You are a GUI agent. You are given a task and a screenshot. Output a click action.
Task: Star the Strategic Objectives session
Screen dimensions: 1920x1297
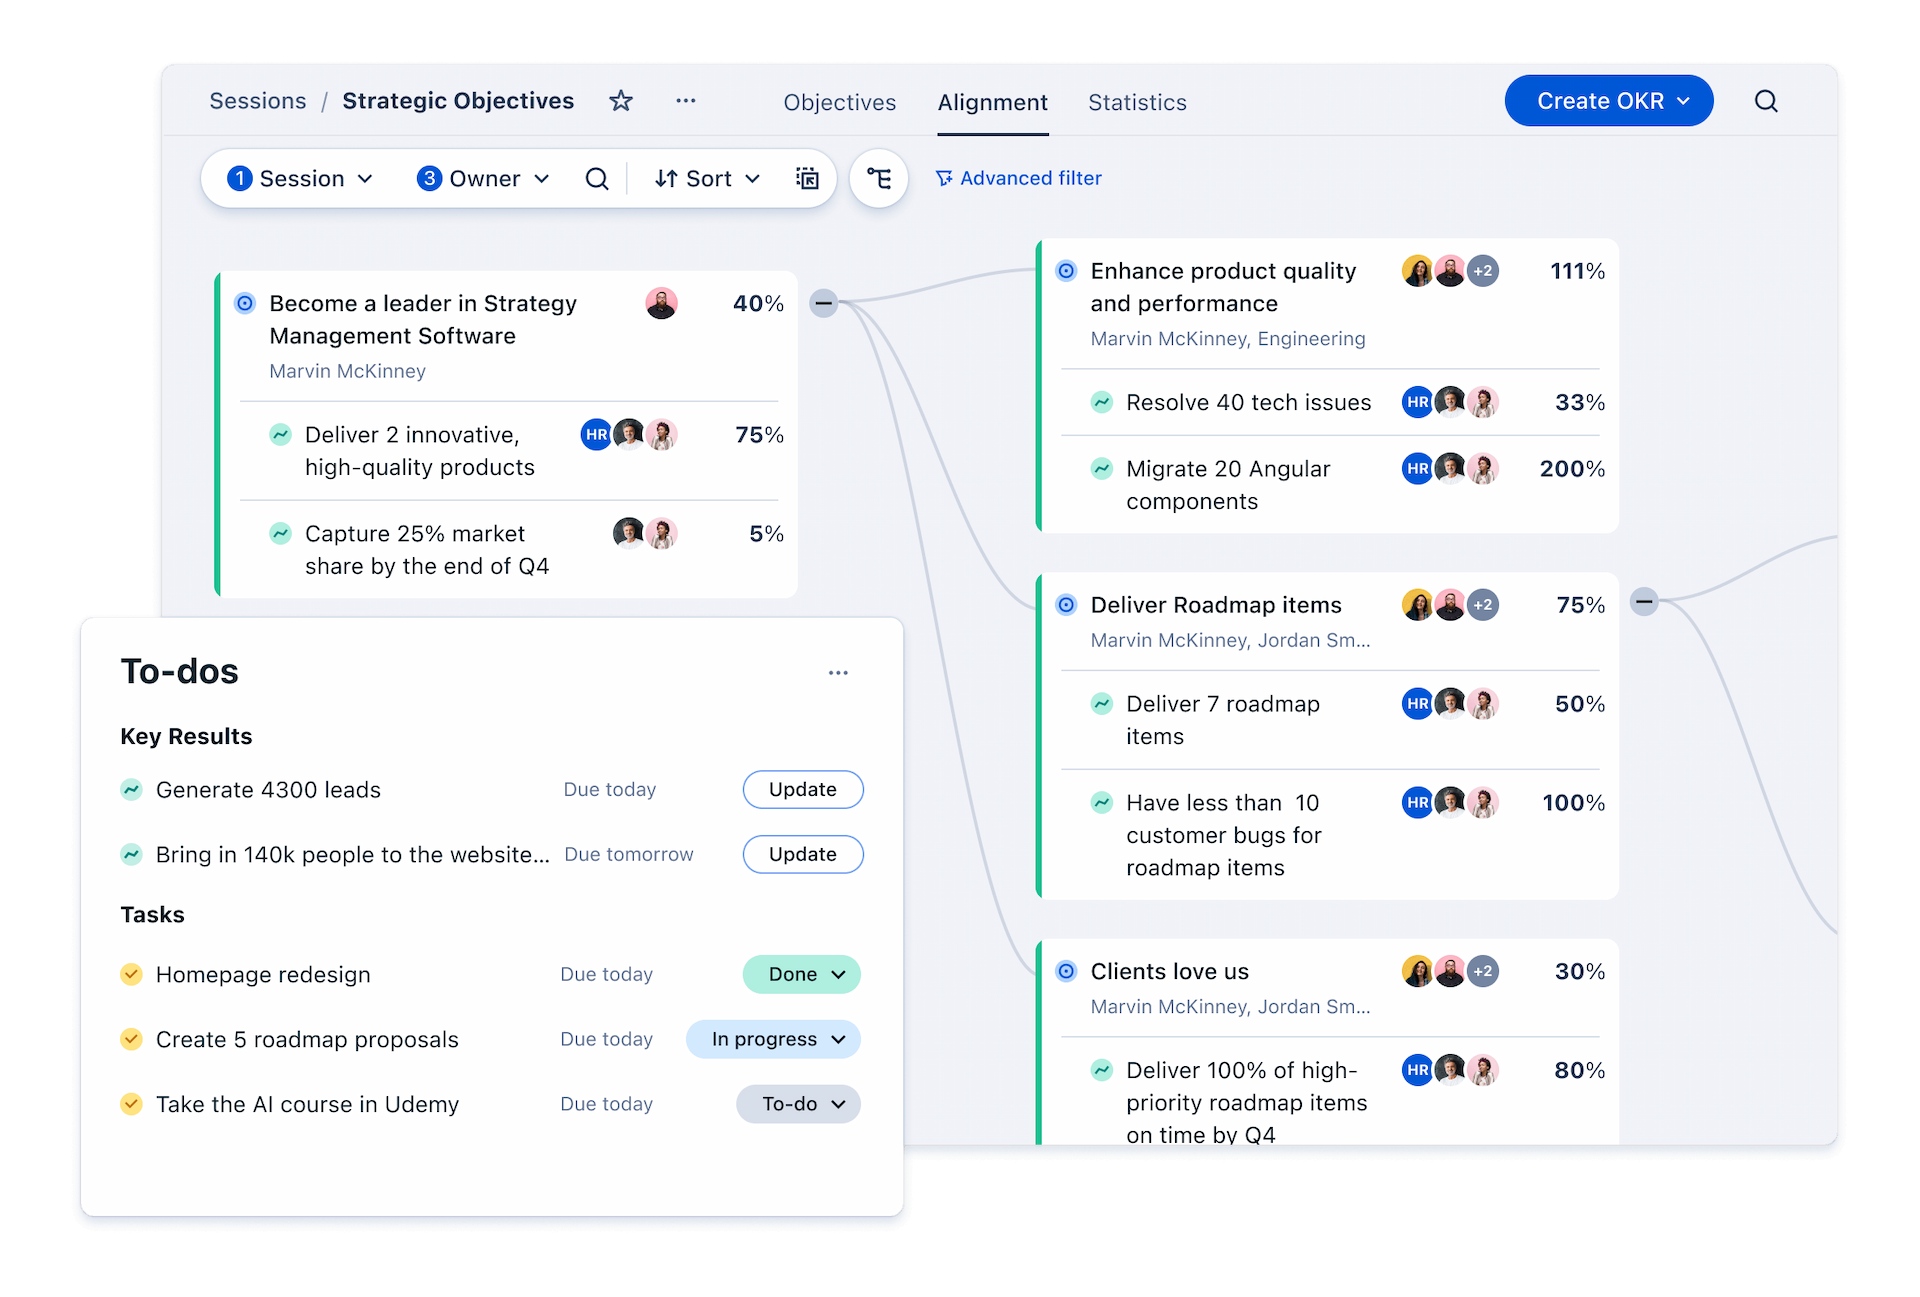[x=621, y=101]
